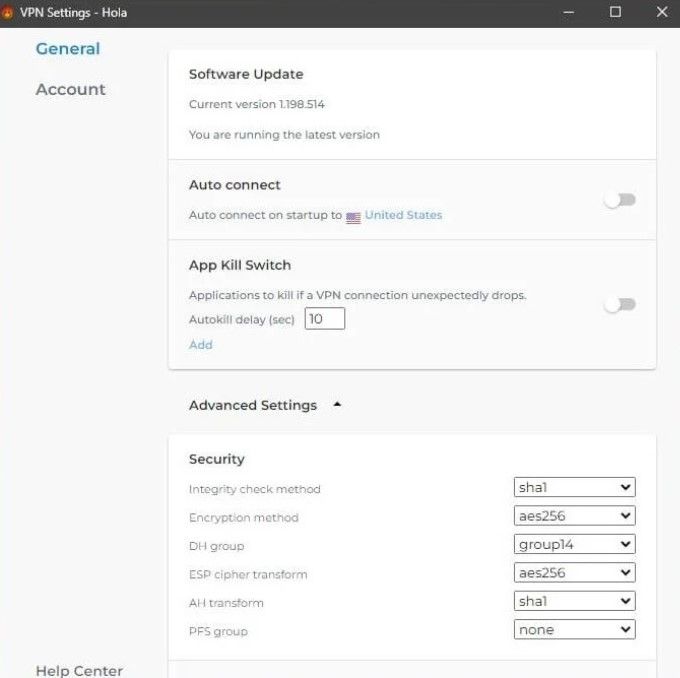The width and height of the screenshot is (680, 678).
Task: Click the Auto connect heading
Action: click(x=235, y=185)
